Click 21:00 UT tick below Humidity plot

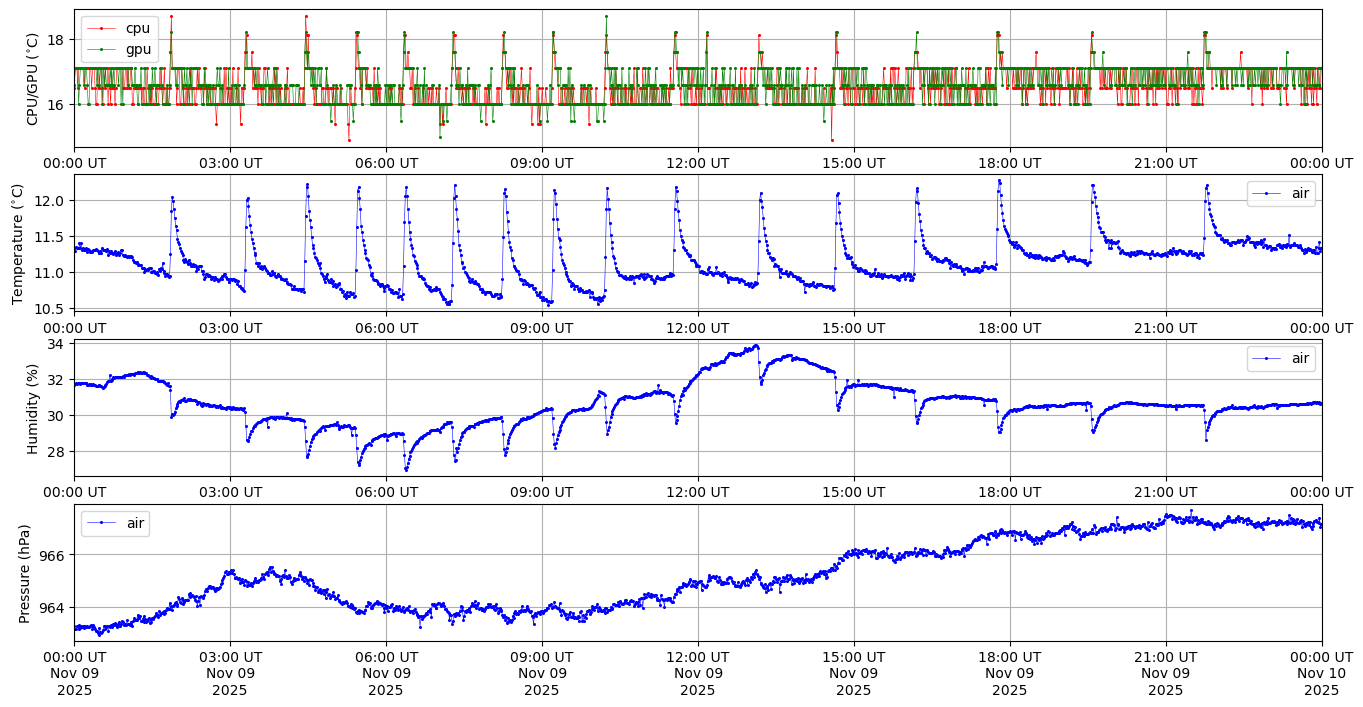pyautogui.click(x=1165, y=493)
